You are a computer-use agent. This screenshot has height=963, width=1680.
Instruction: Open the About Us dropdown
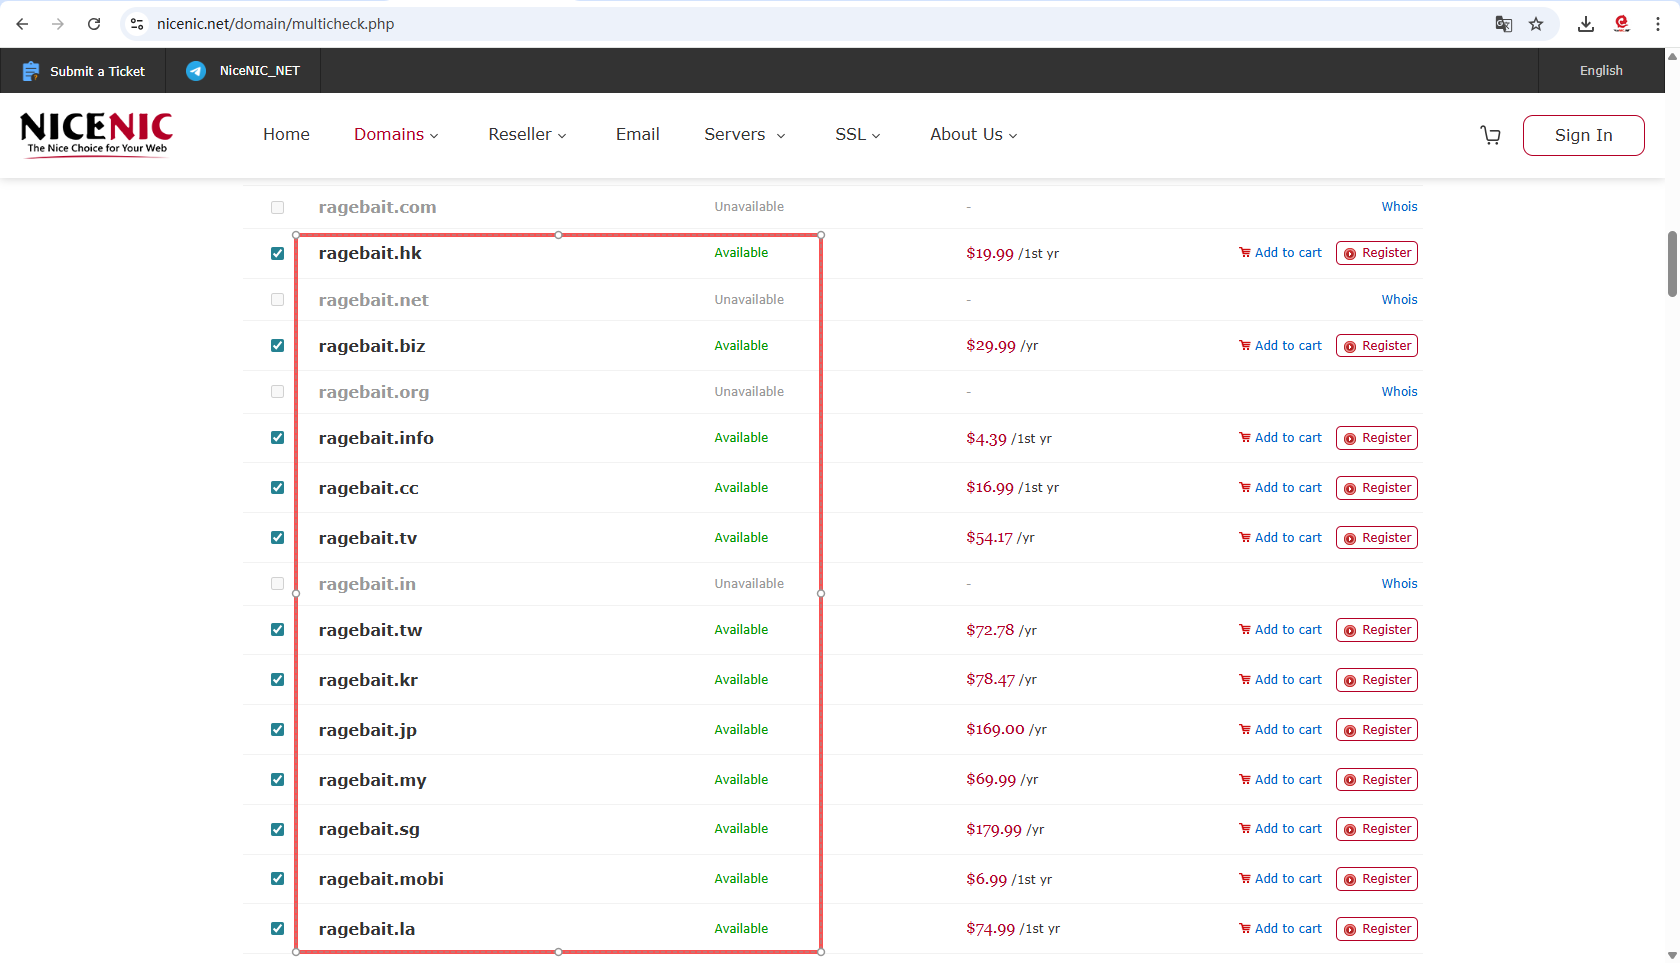coord(973,135)
